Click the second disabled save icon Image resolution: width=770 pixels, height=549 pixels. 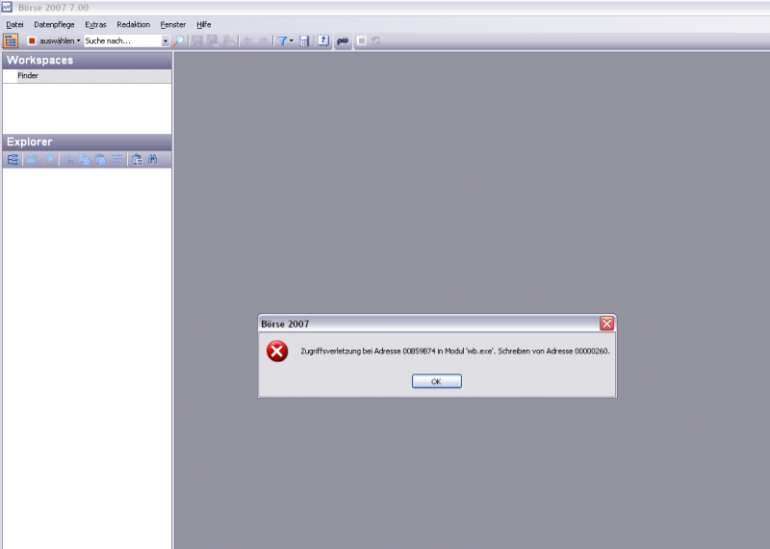click(212, 41)
